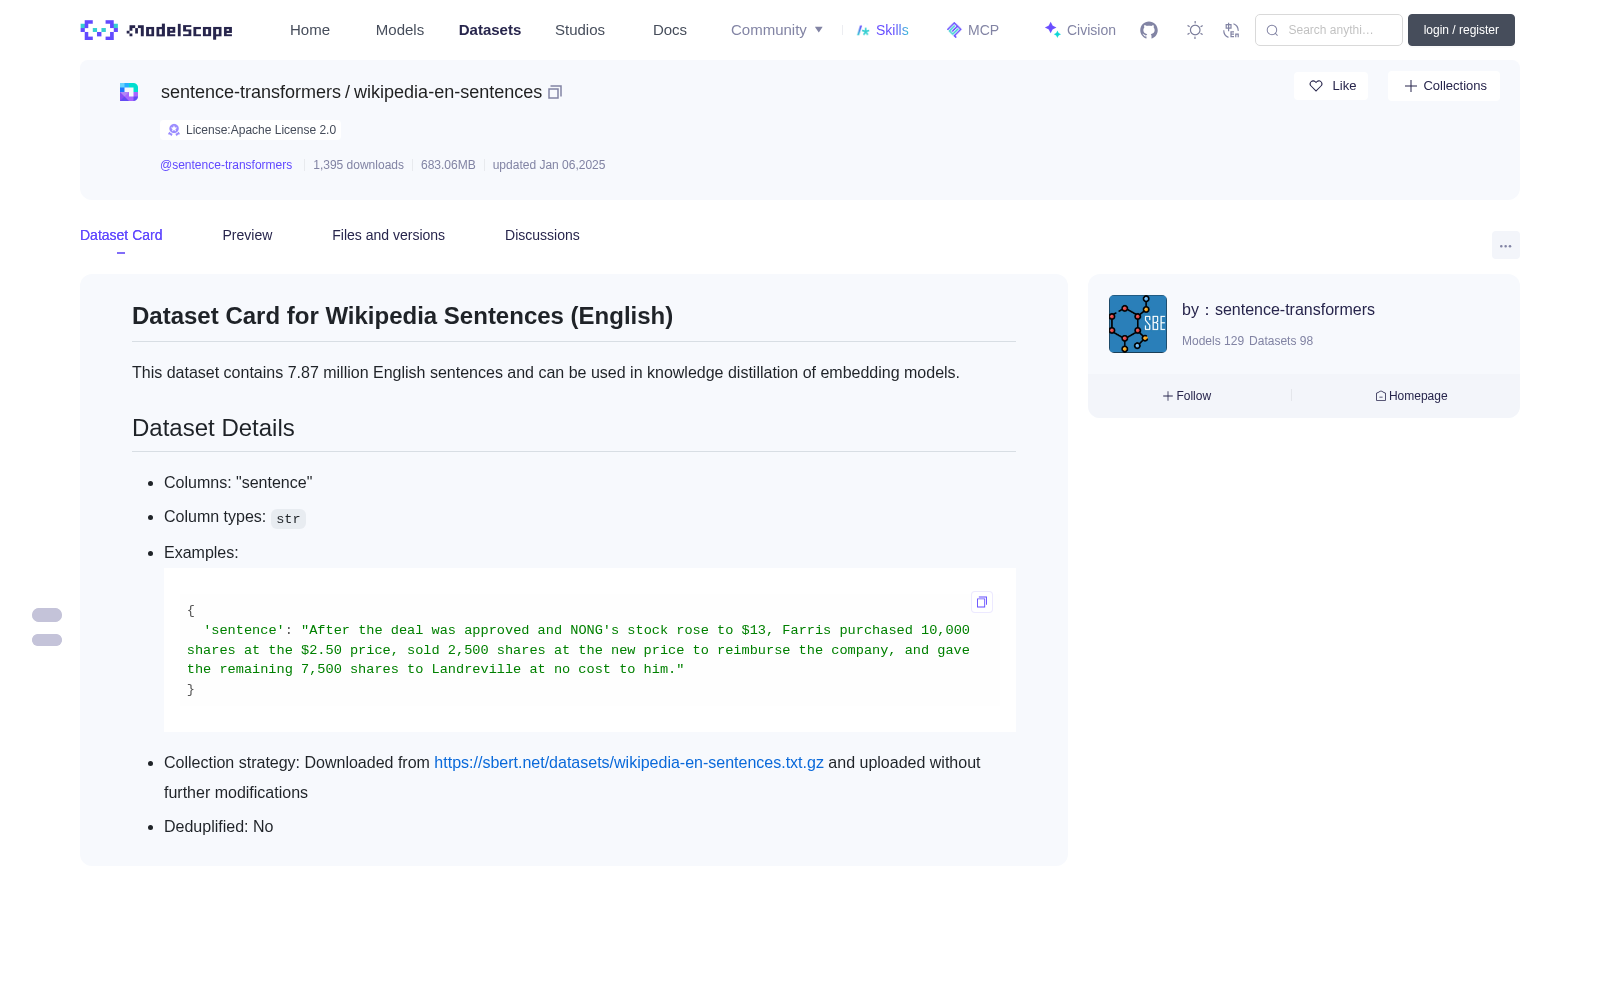Click the heart icon on Like

tap(1316, 86)
